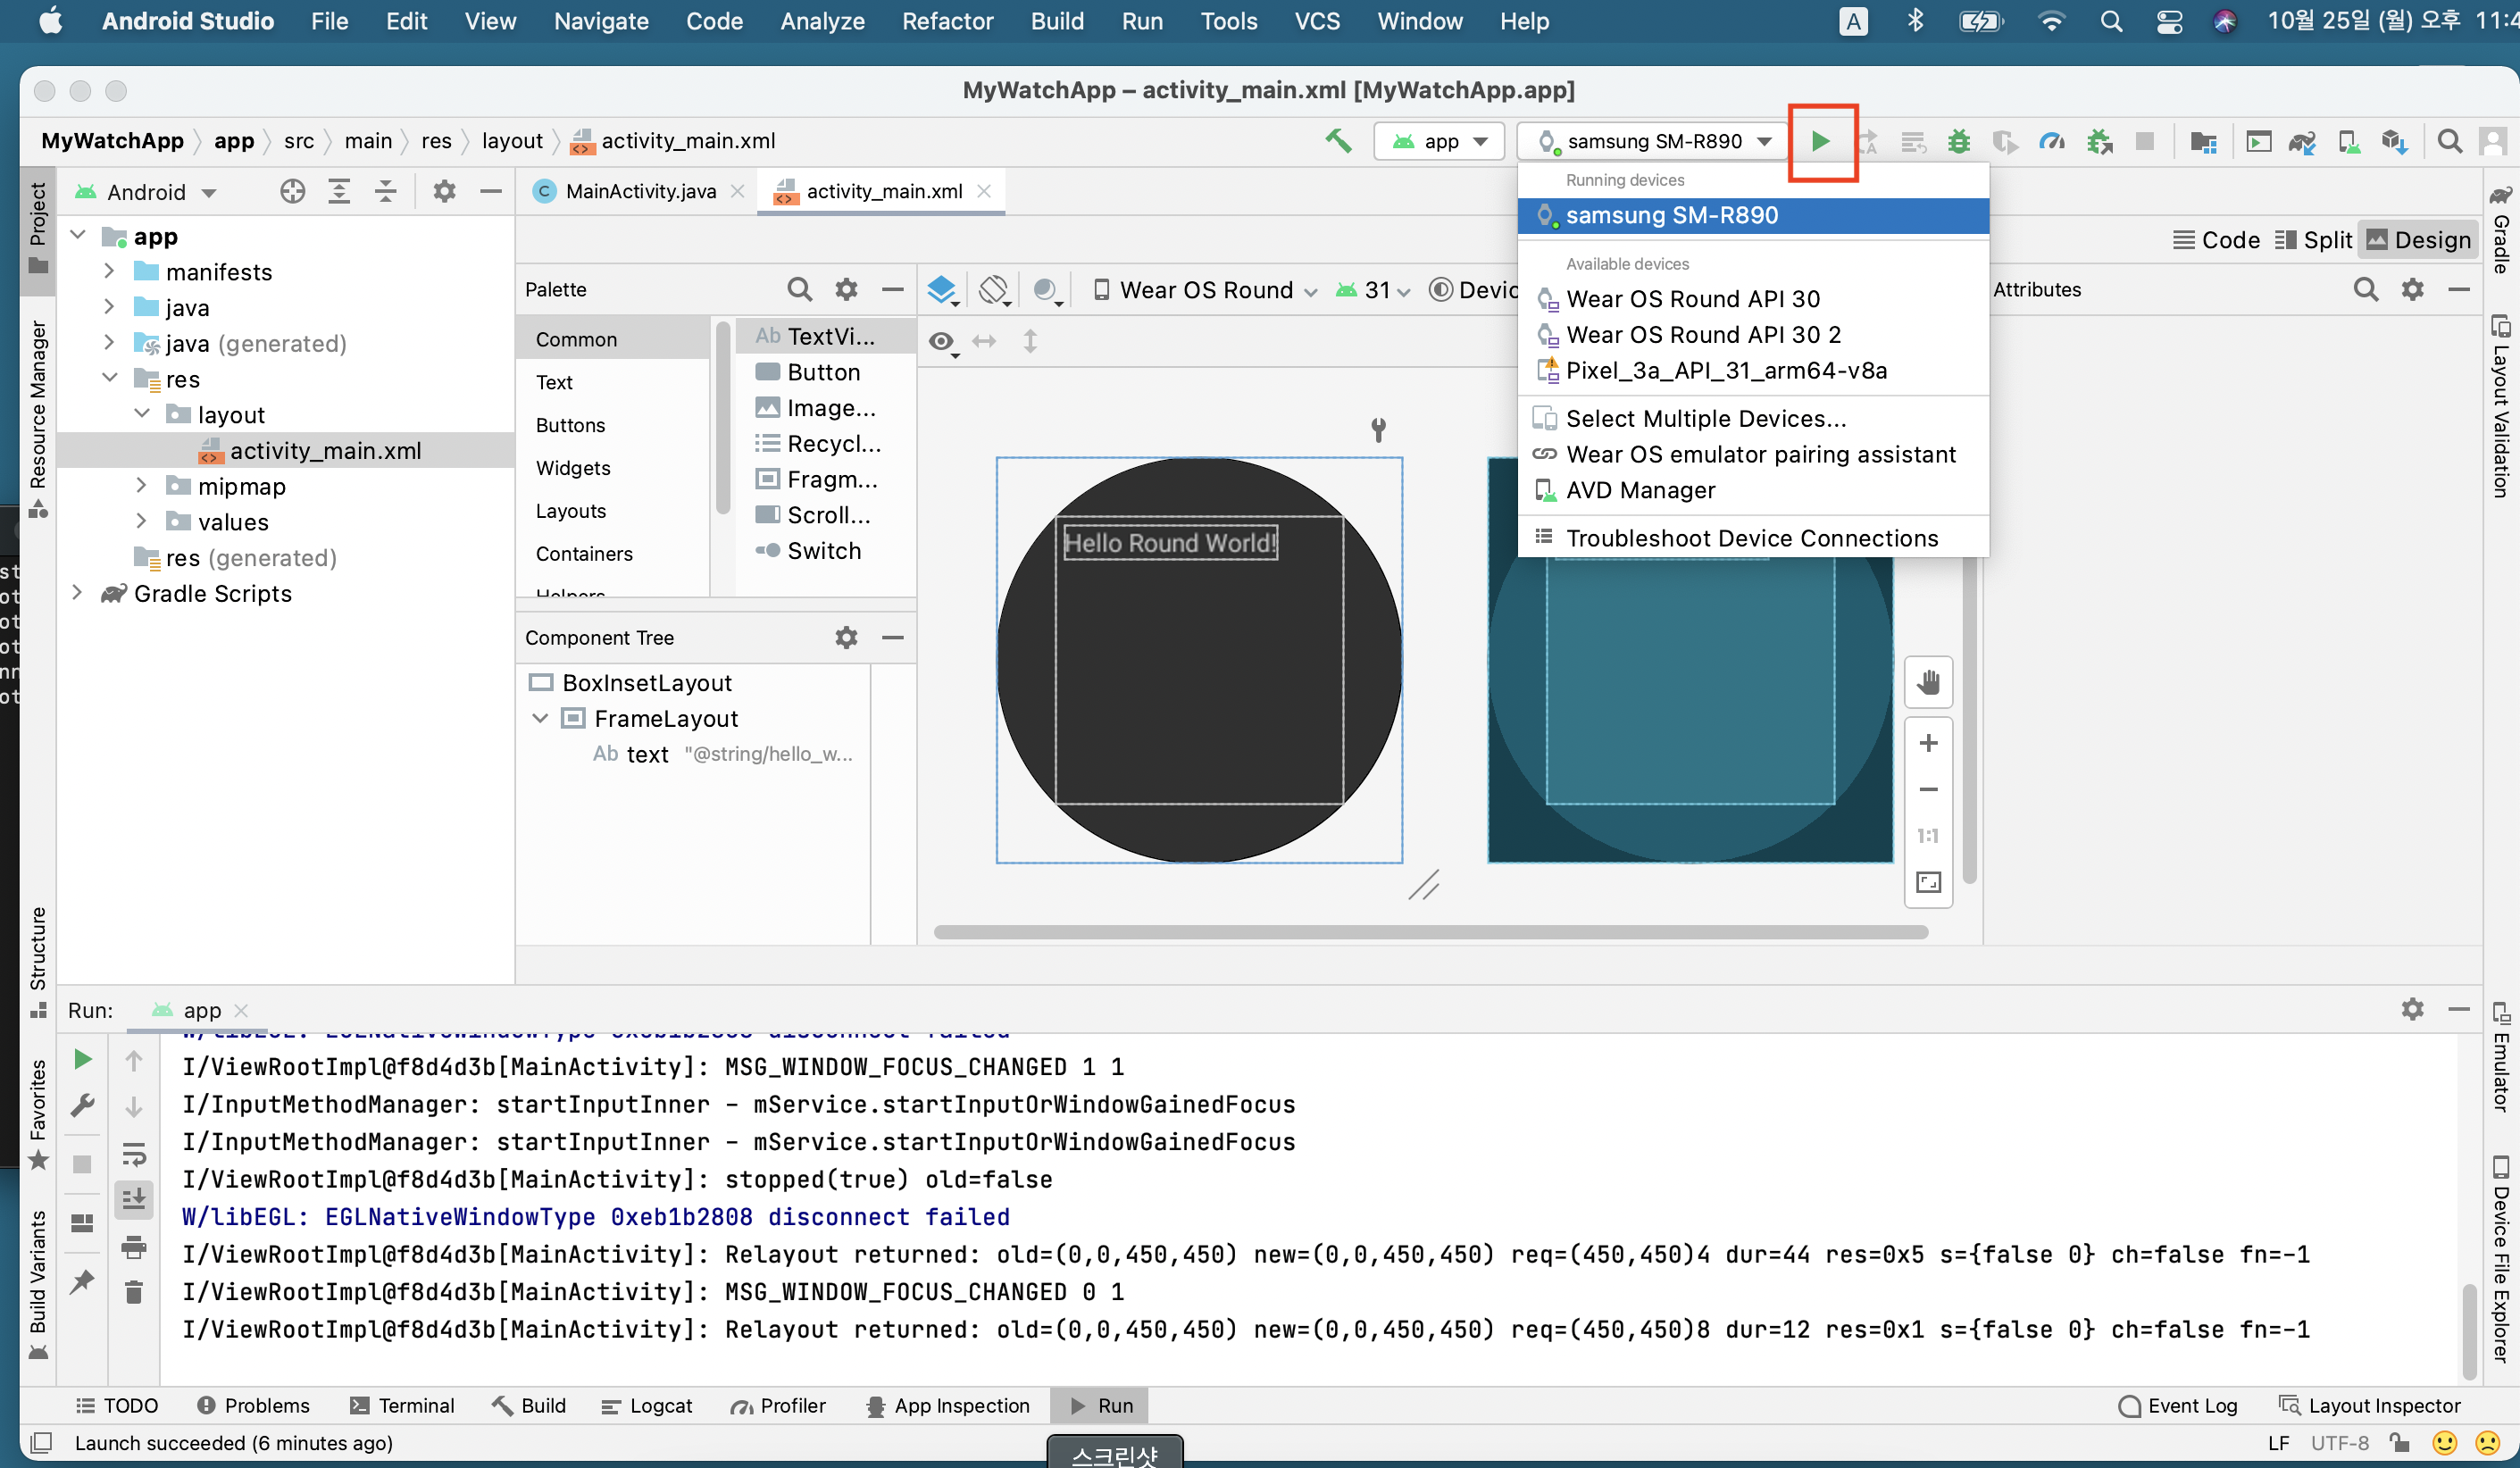
Task: Expand the manifests folder
Action: (109, 272)
